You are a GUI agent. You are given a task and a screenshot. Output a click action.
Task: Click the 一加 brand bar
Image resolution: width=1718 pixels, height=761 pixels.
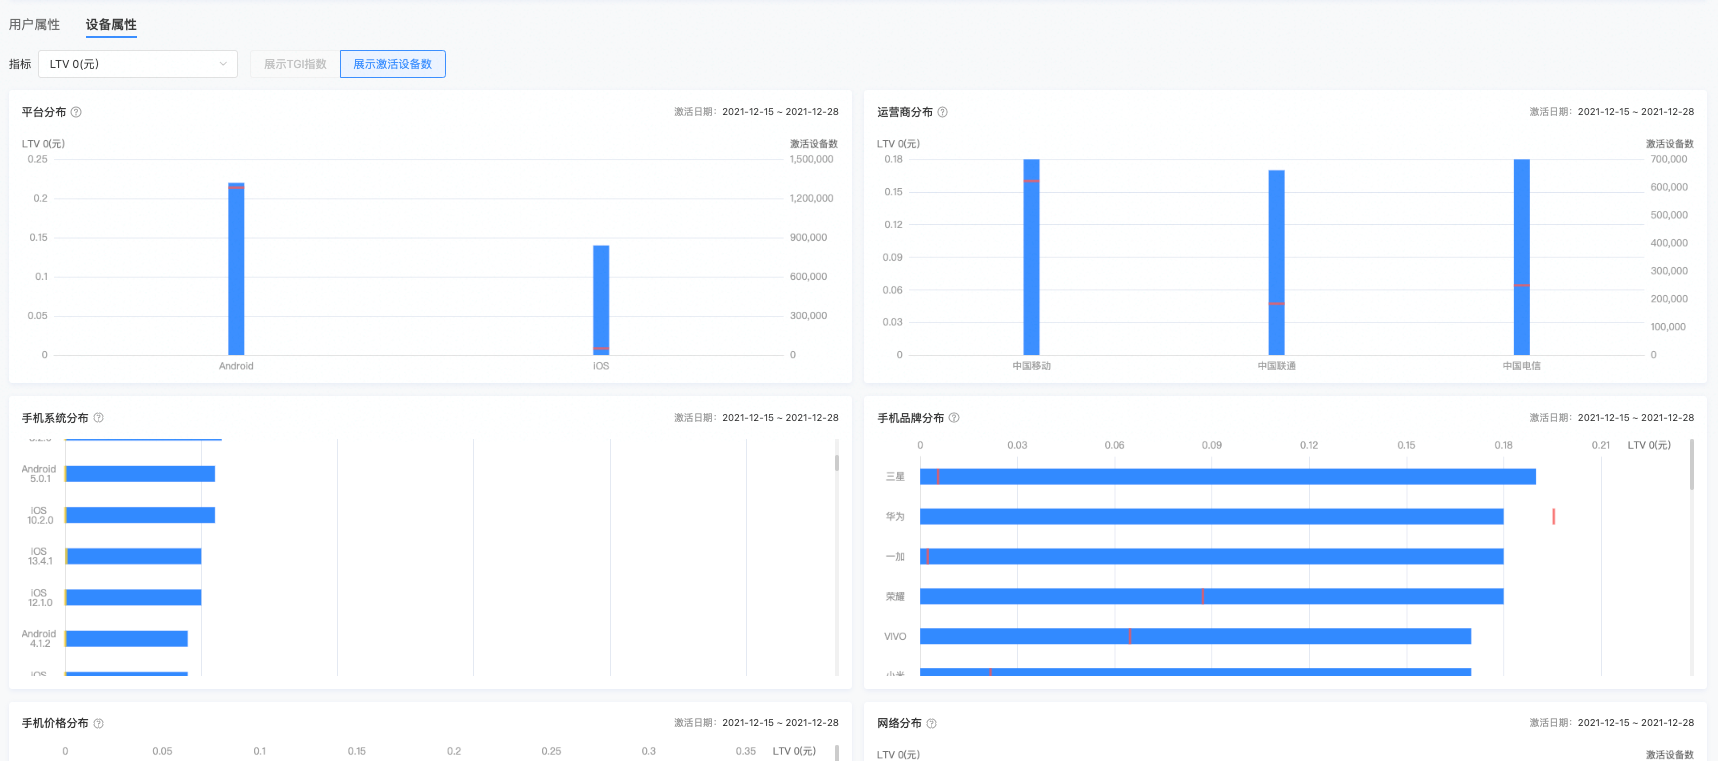click(x=1212, y=556)
